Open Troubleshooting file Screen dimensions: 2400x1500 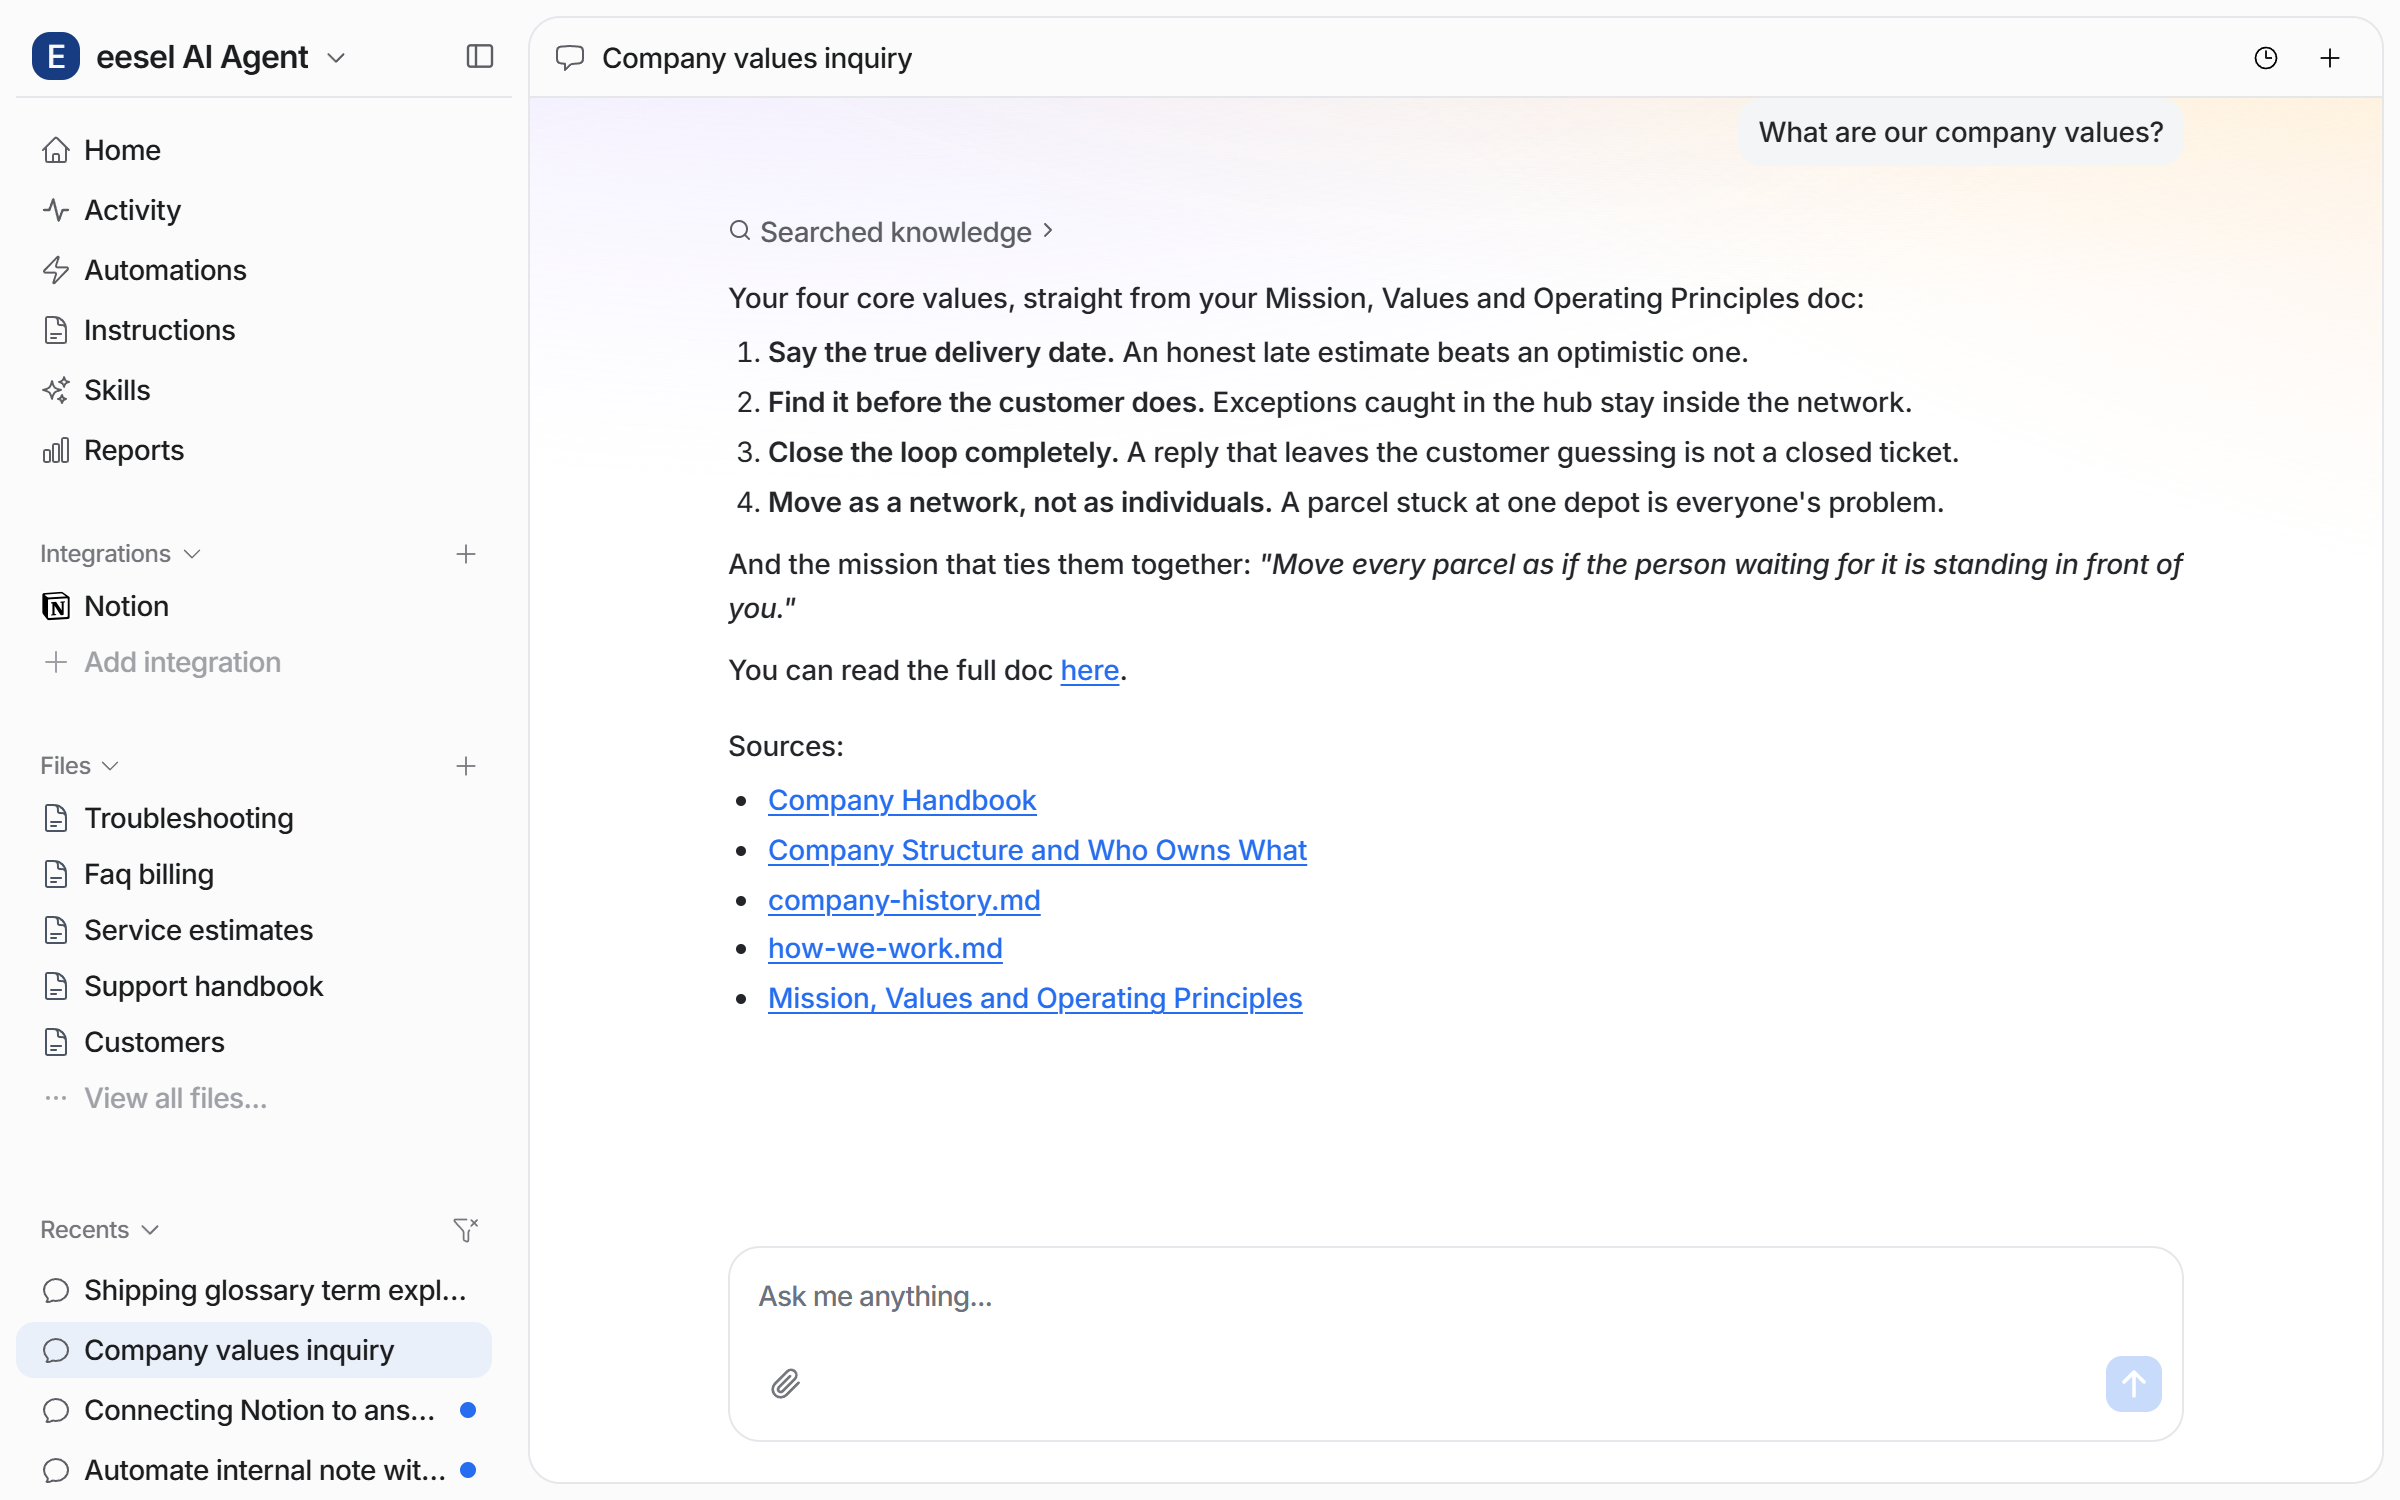pyautogui.click(x=254, y=818)
